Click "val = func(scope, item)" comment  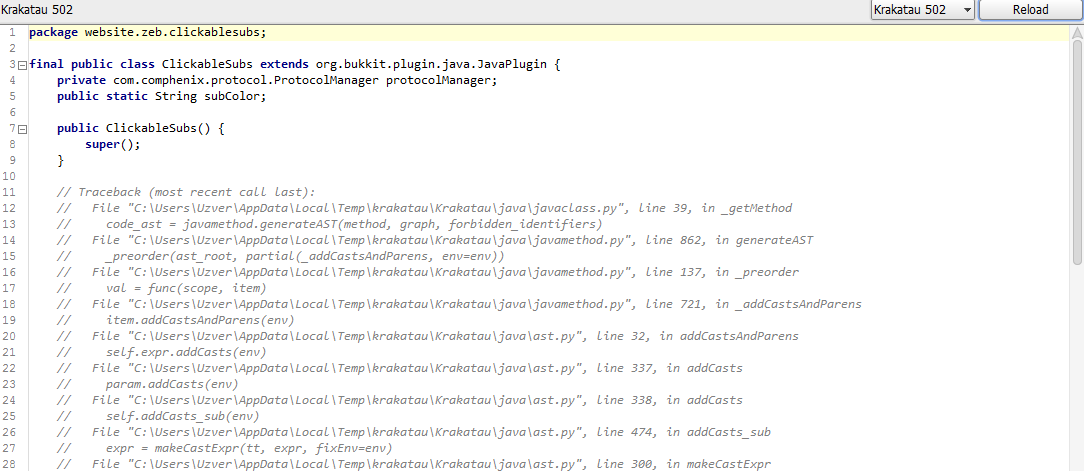162,288
